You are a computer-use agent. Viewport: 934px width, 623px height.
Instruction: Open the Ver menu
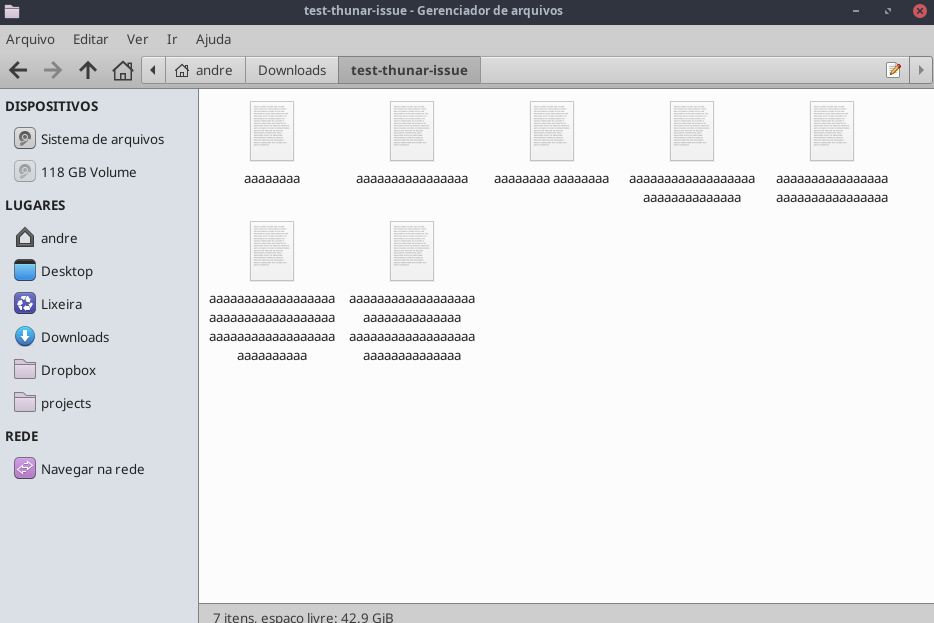137,39
